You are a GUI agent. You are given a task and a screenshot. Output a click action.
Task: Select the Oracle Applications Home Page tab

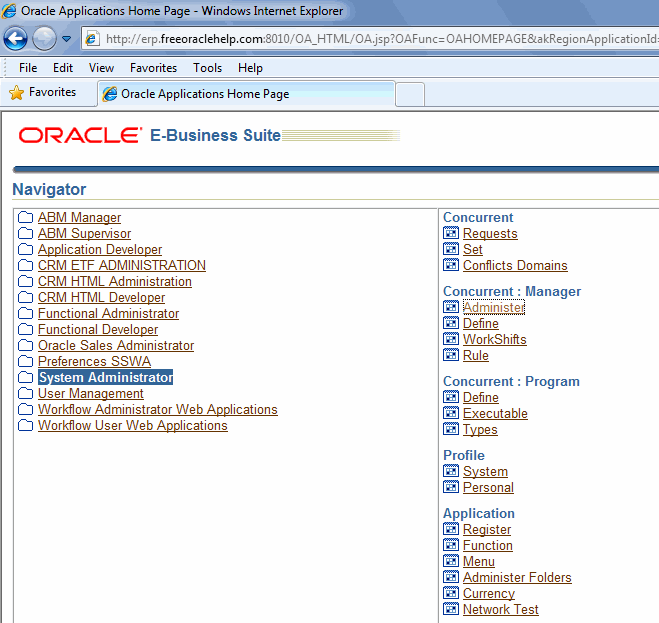pos(247,94)
